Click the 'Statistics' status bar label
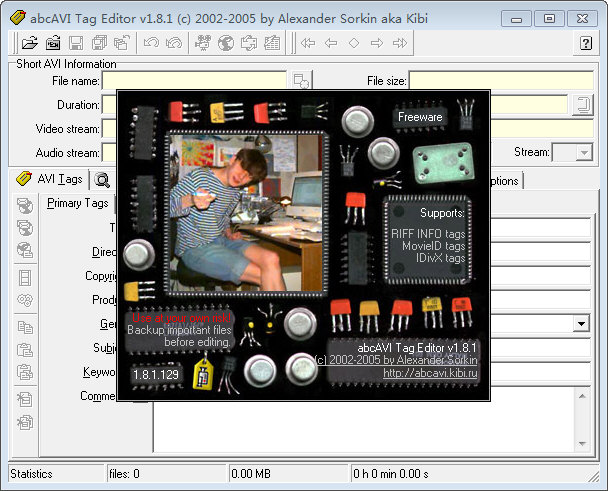This screenshot has height=491, width=608. (x=31, y=474)
